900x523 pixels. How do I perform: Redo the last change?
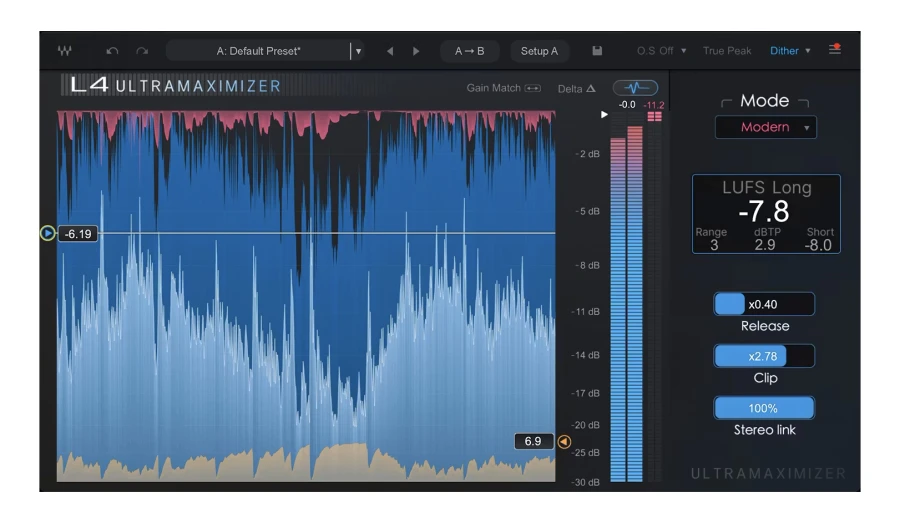click(142, 51)
